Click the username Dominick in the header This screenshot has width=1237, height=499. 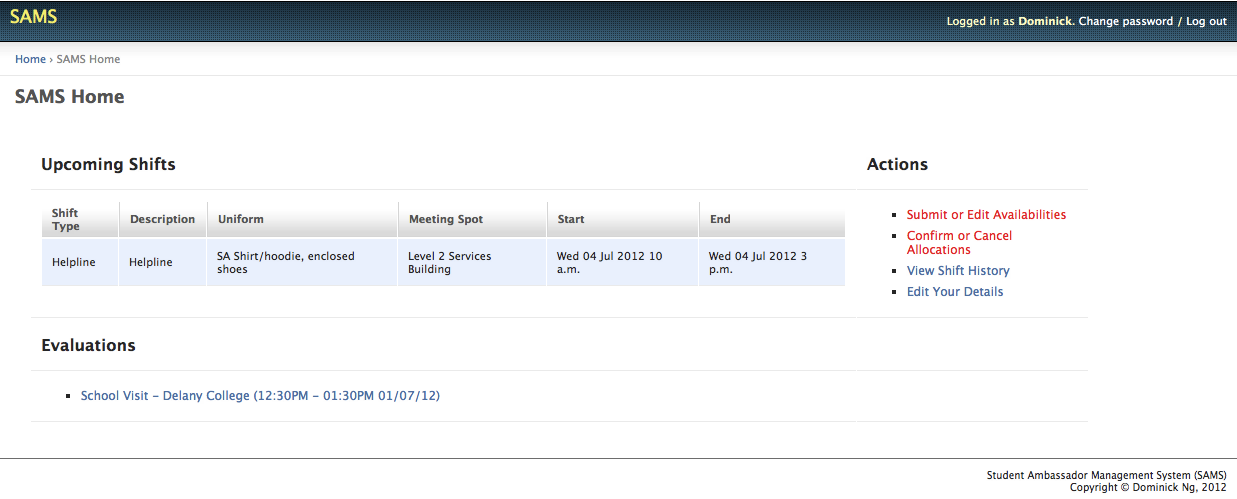click(x=1045, y=21)
